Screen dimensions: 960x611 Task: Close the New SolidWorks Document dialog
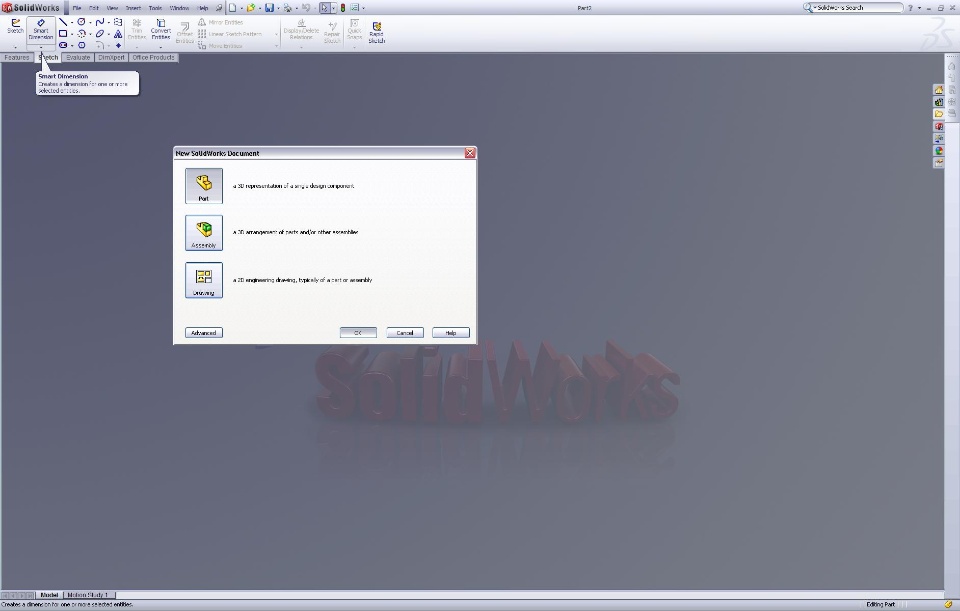(470, 153)
